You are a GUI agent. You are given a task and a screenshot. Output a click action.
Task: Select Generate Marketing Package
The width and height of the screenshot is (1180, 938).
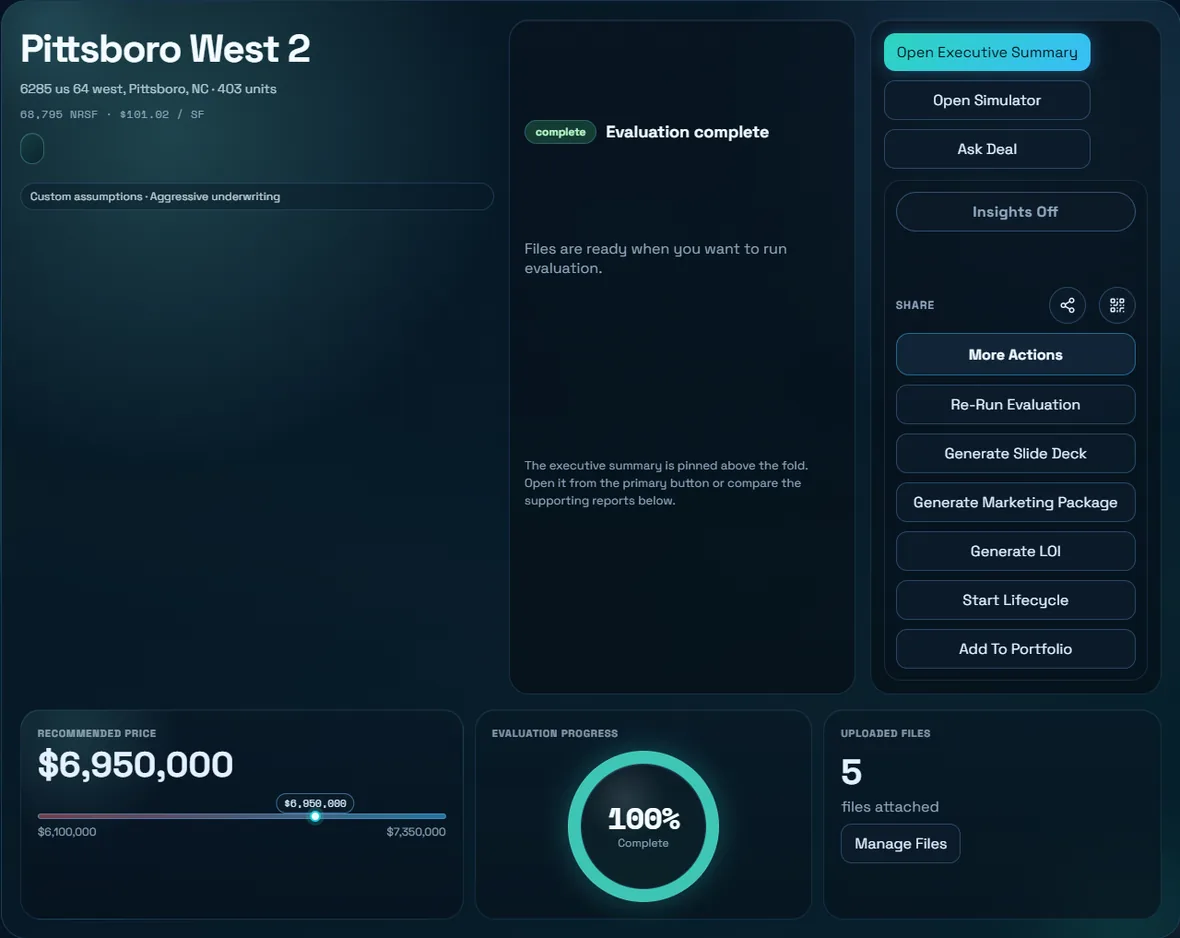pos(1015,502)
